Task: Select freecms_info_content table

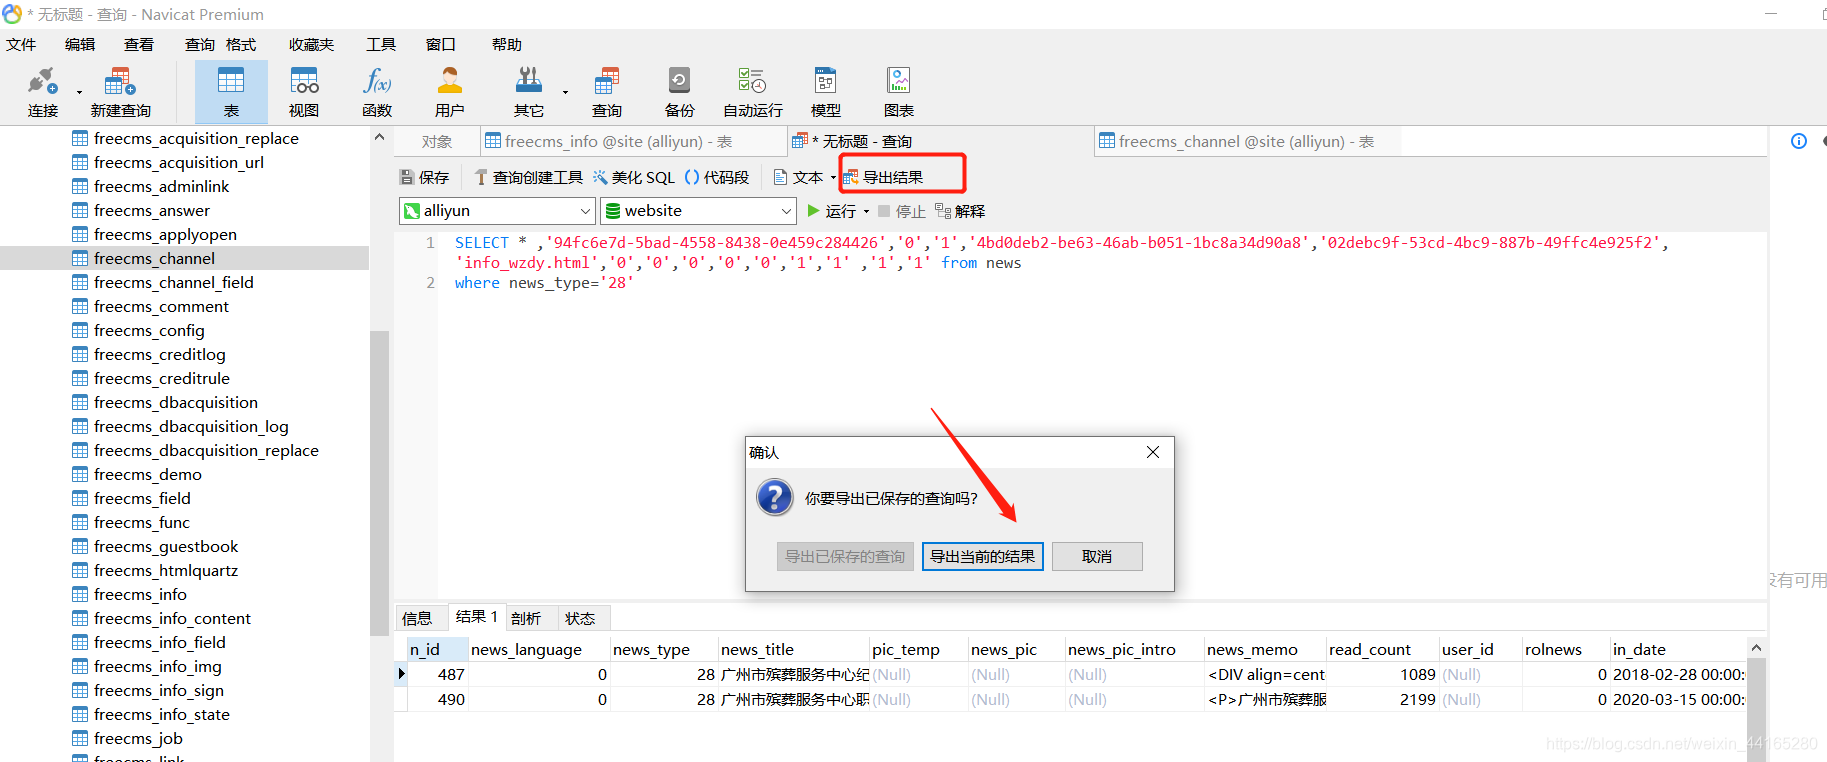Action: click(x=172, y=618)
